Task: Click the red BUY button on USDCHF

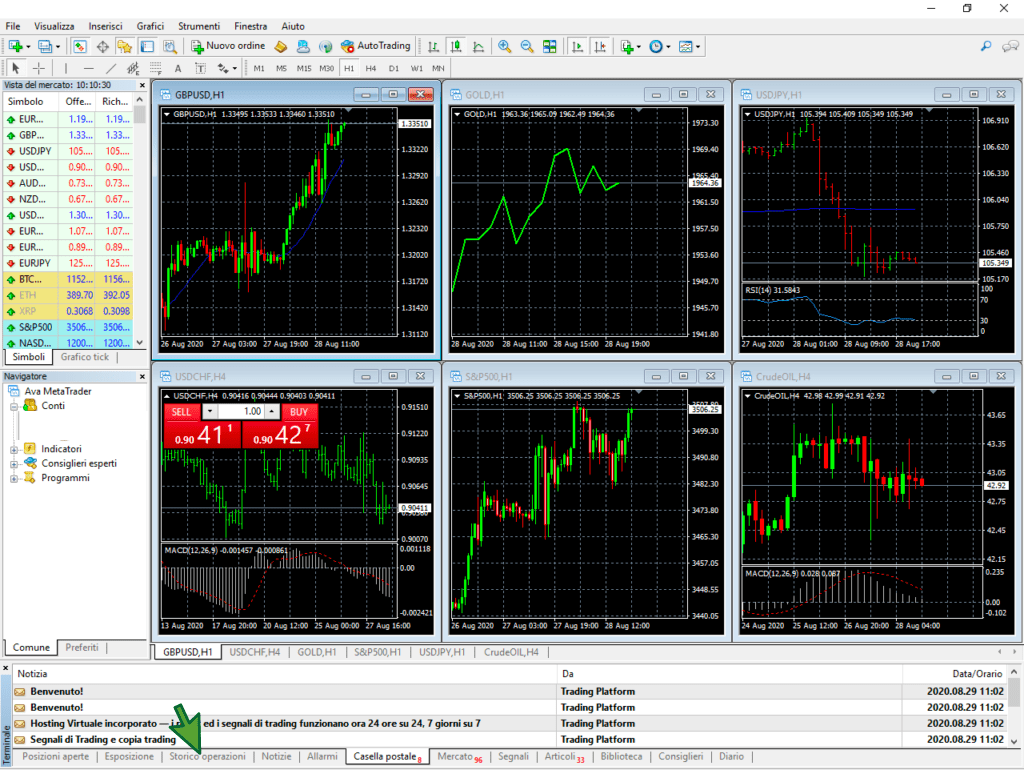Action: tap(299, 412)
